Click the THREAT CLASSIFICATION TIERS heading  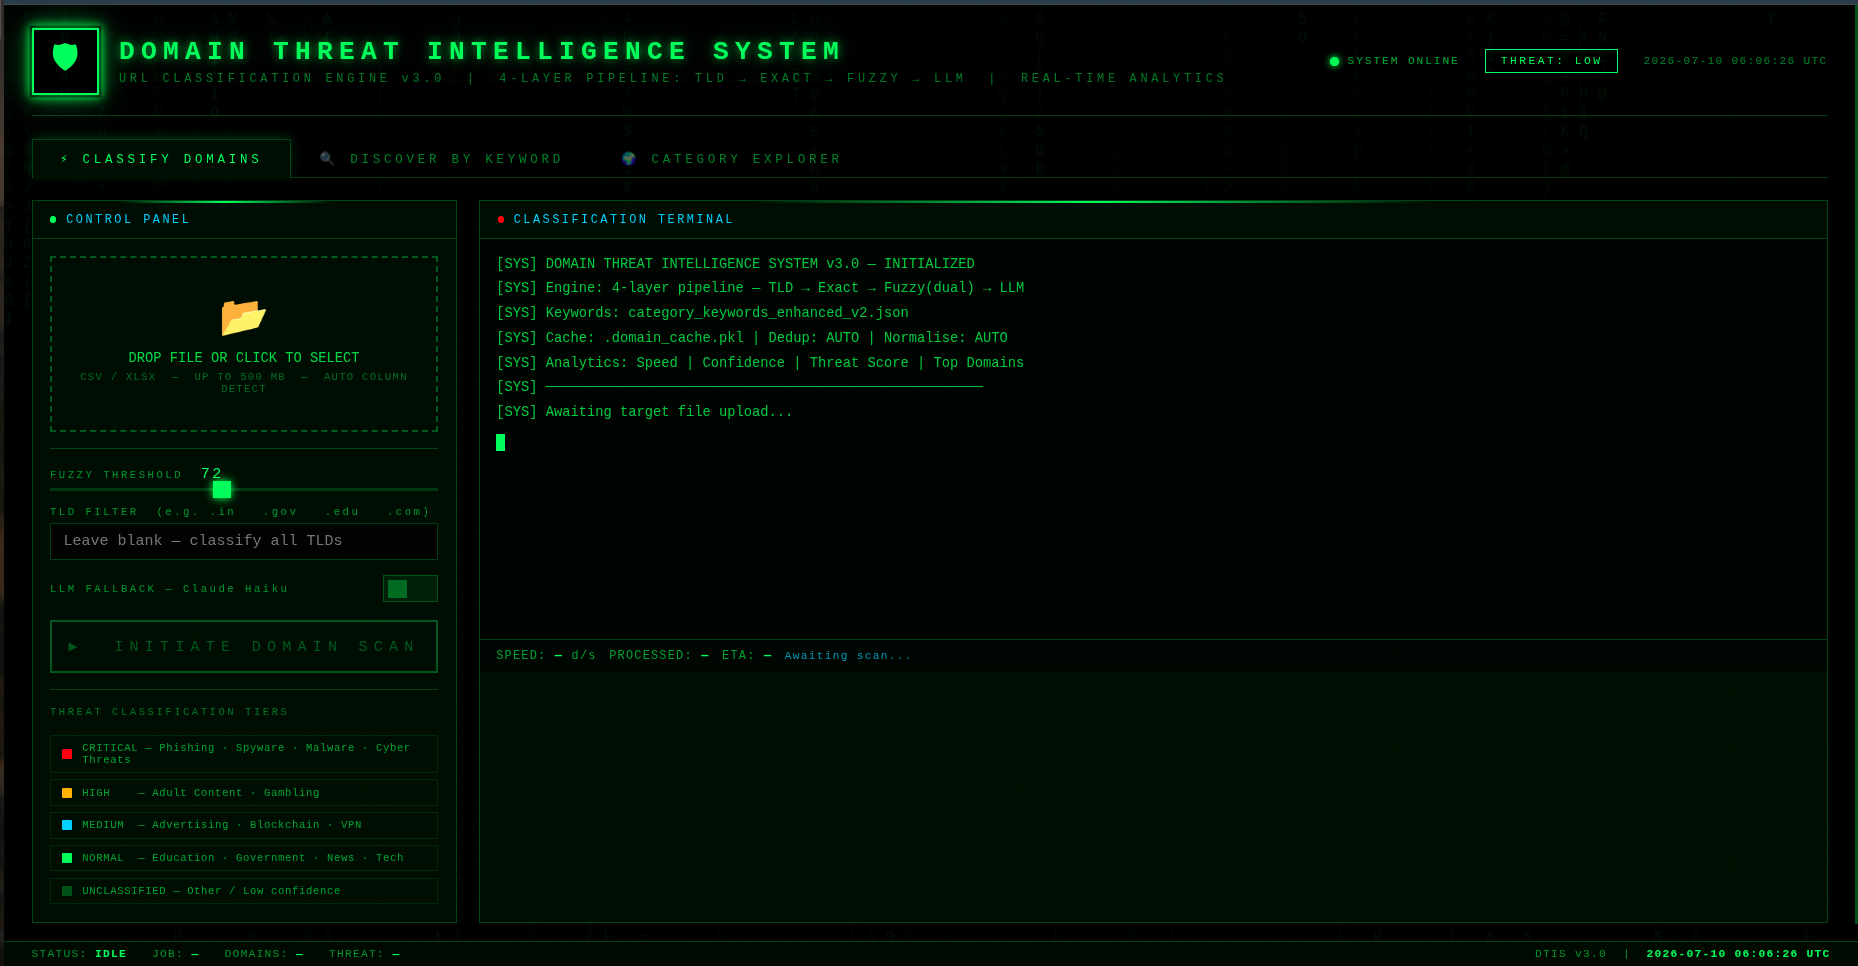click(x=169, y=712)
